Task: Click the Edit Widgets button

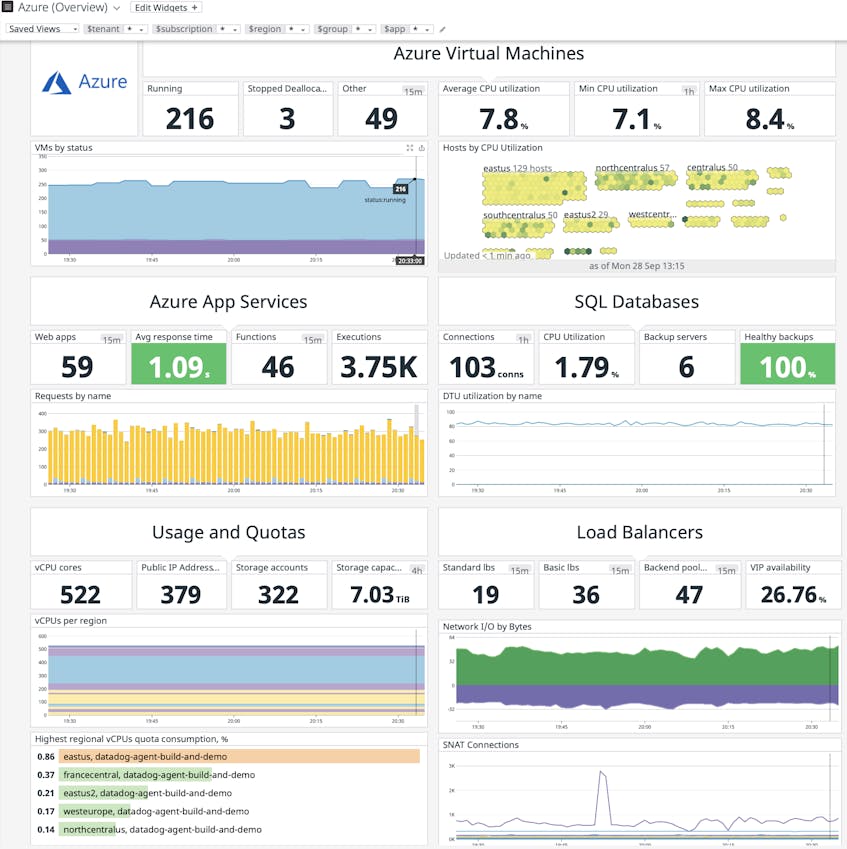Action: pyautogui.click(x=166, y=8)
